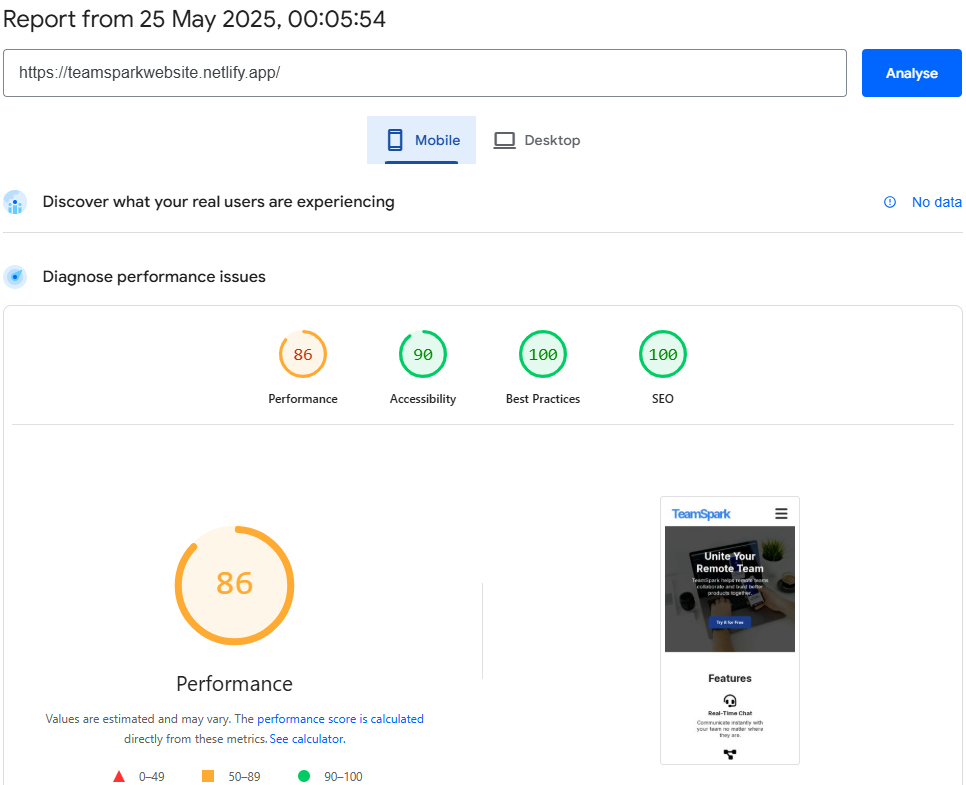The image size is (966, 785).
Task: Click the headset Real-Time Chat icon
Action: 730,701
